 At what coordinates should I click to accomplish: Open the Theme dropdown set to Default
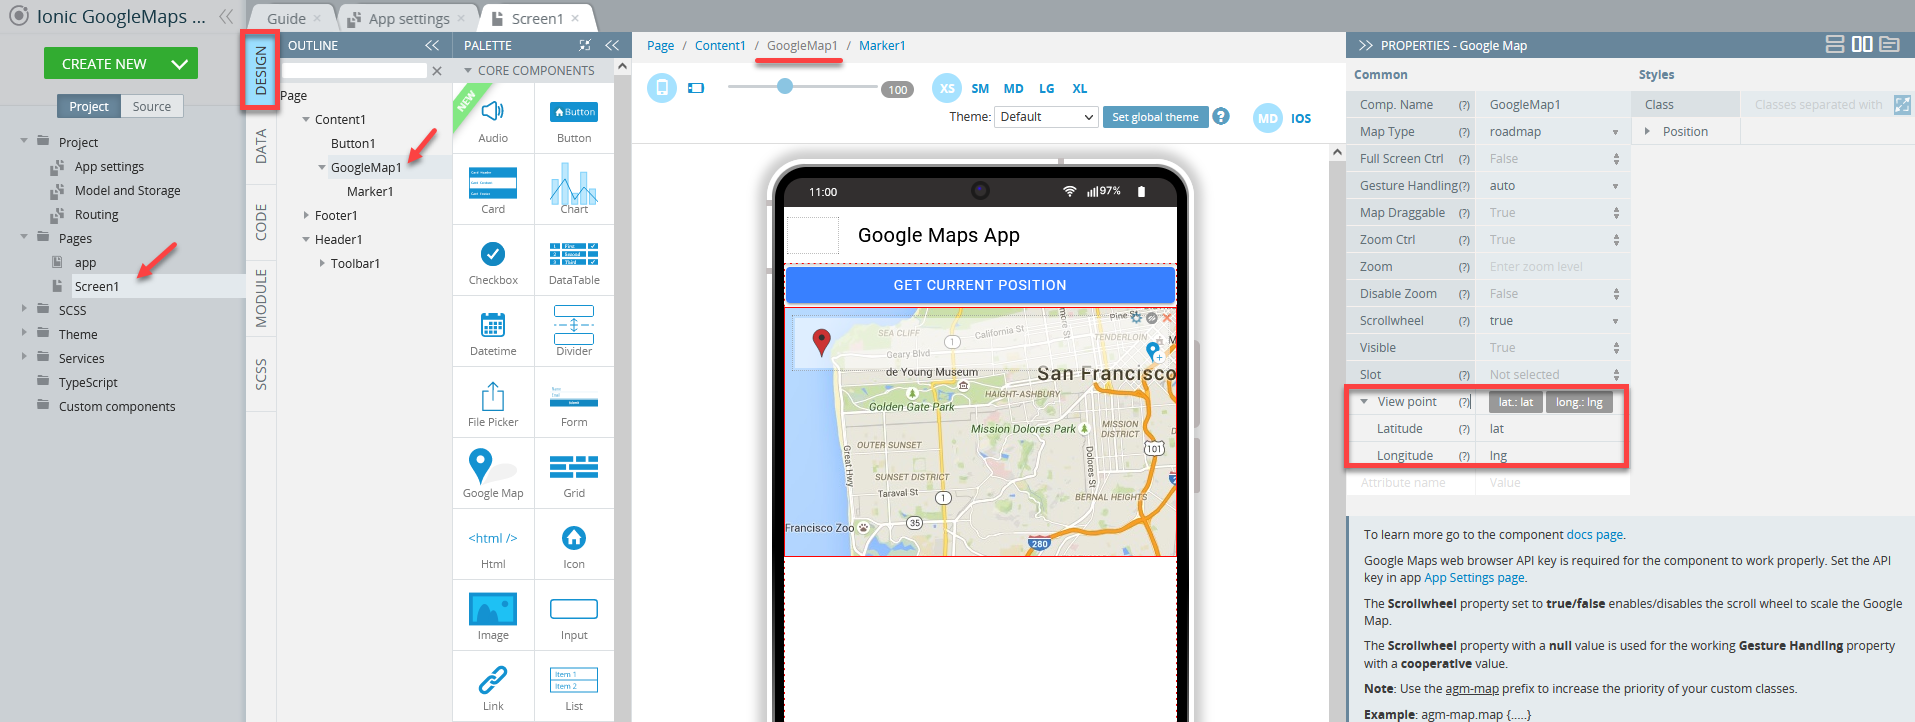click(x=1046, y=117)
